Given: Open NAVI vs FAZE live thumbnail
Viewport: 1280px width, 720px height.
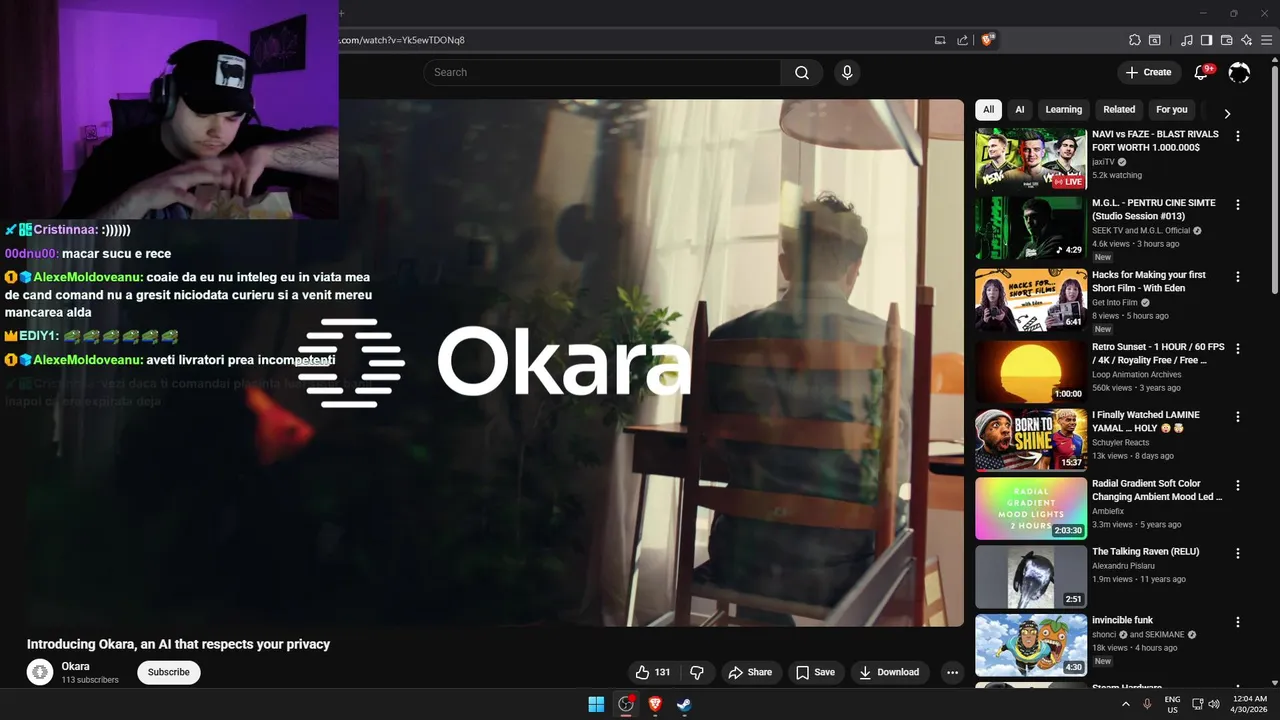Looking at the screenshot, I should pyautogui.click(x=1031, y=159).
